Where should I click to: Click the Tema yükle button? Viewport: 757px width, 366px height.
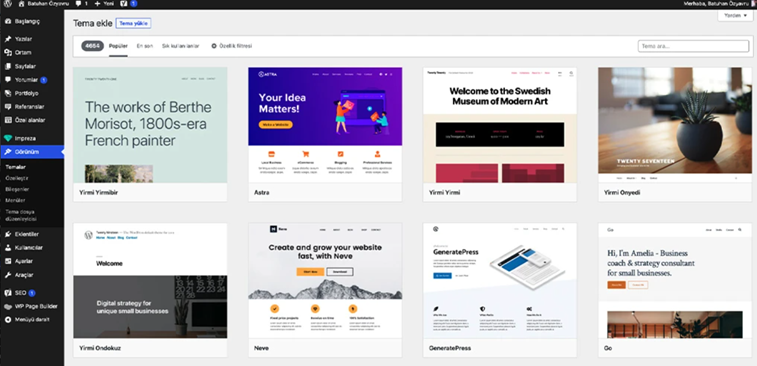[x=134, y=23]
